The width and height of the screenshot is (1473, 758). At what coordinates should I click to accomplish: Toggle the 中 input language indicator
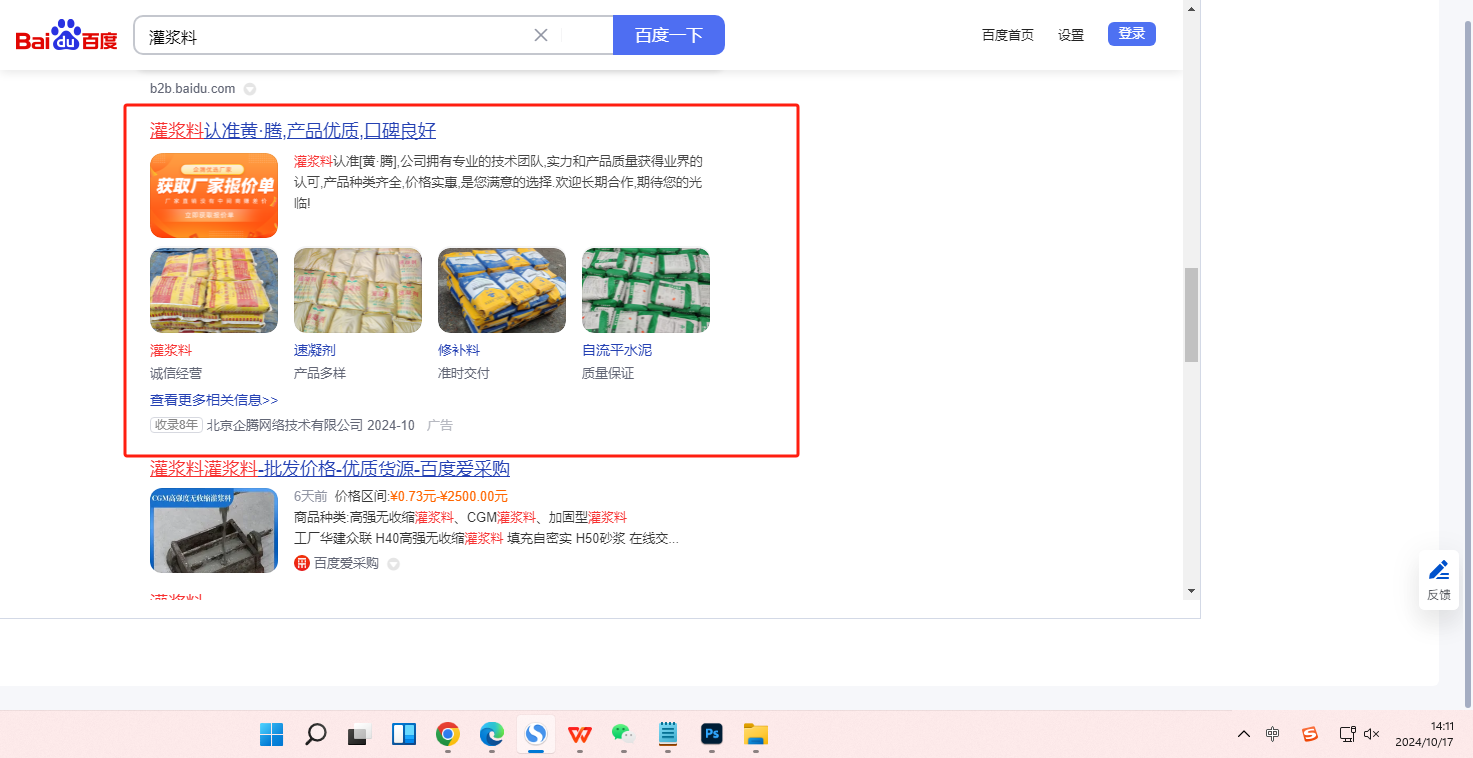coord(1272,734)
